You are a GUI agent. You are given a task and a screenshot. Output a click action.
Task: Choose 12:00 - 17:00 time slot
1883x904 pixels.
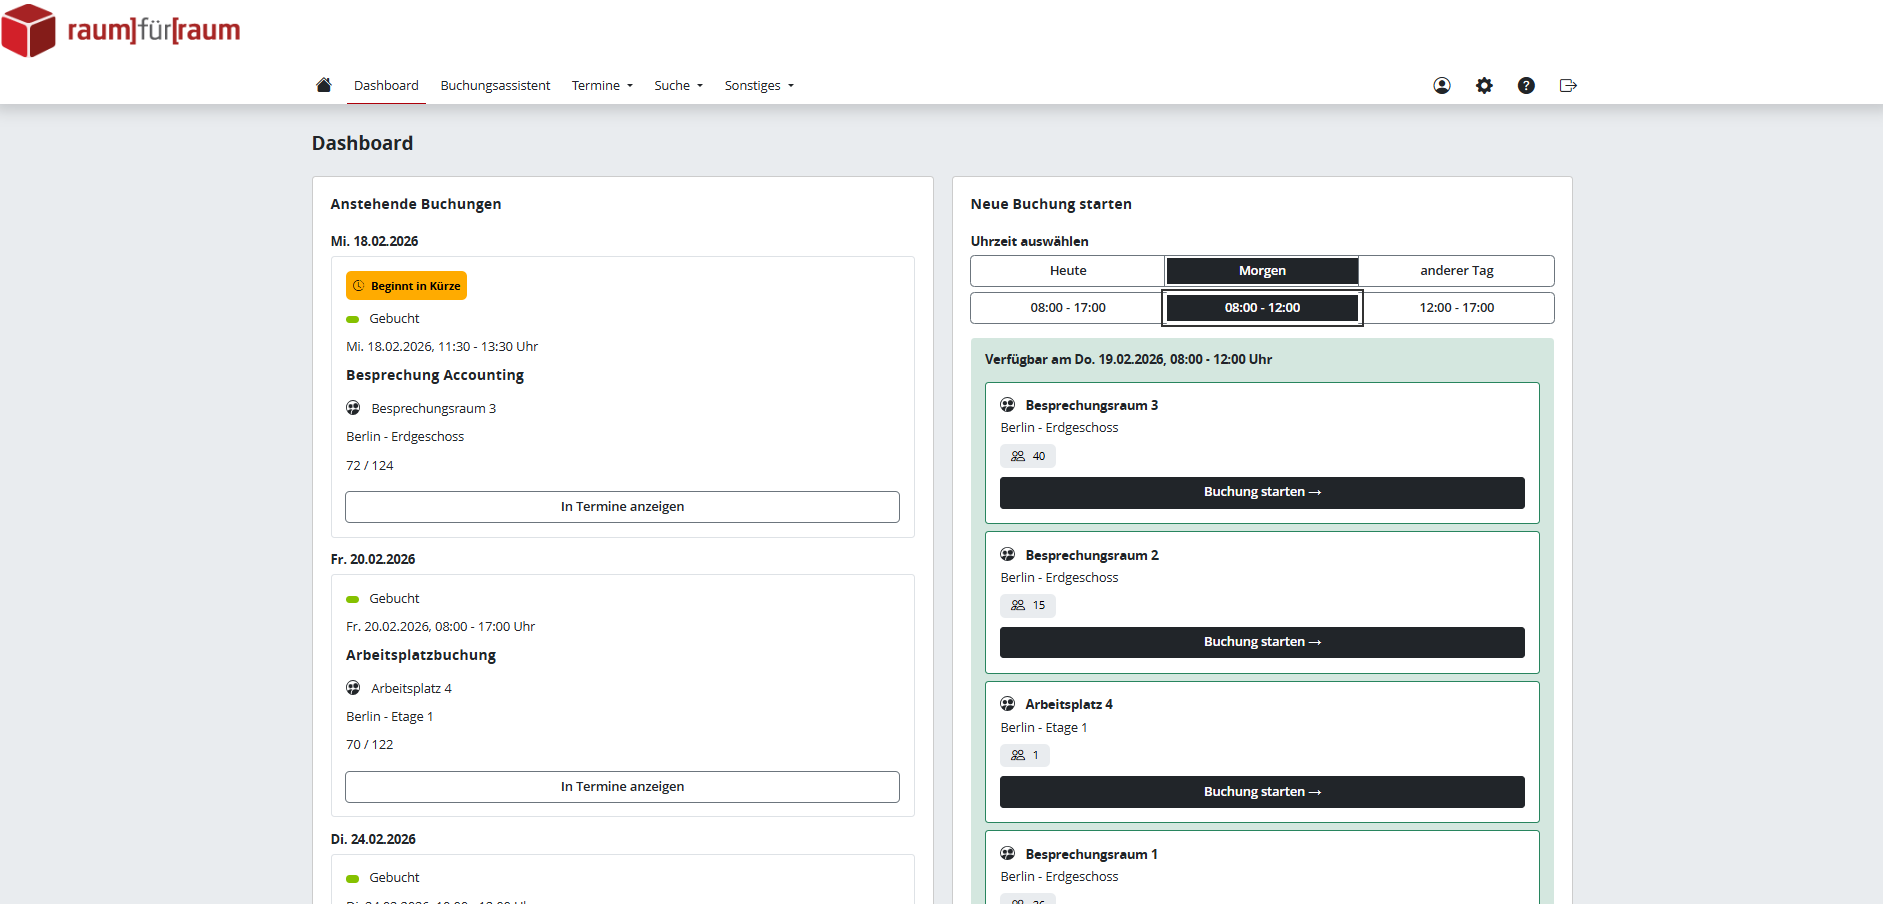click(x=1457, y=308)
